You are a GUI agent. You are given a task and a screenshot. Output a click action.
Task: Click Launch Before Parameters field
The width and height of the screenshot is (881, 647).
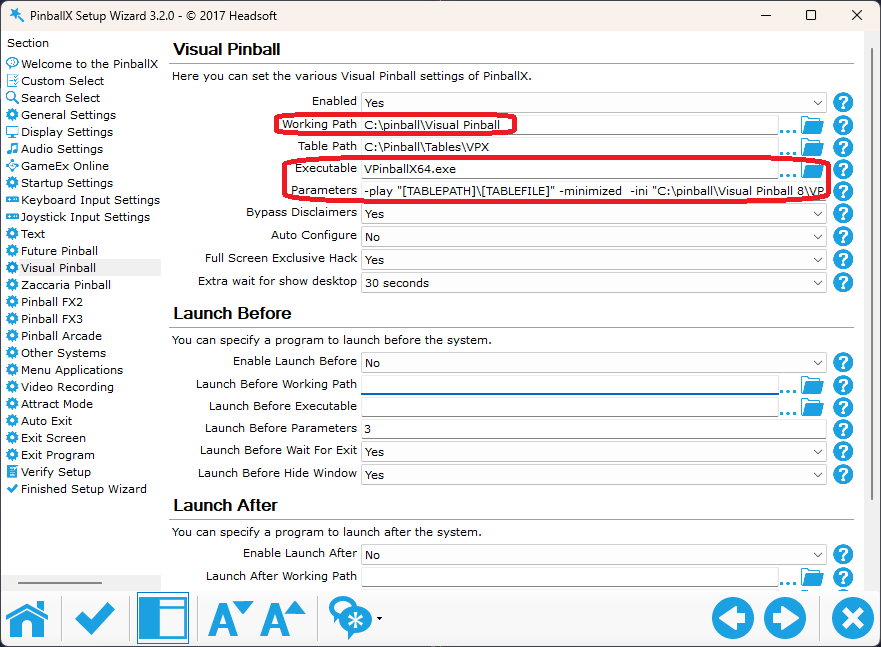point(593,429)
